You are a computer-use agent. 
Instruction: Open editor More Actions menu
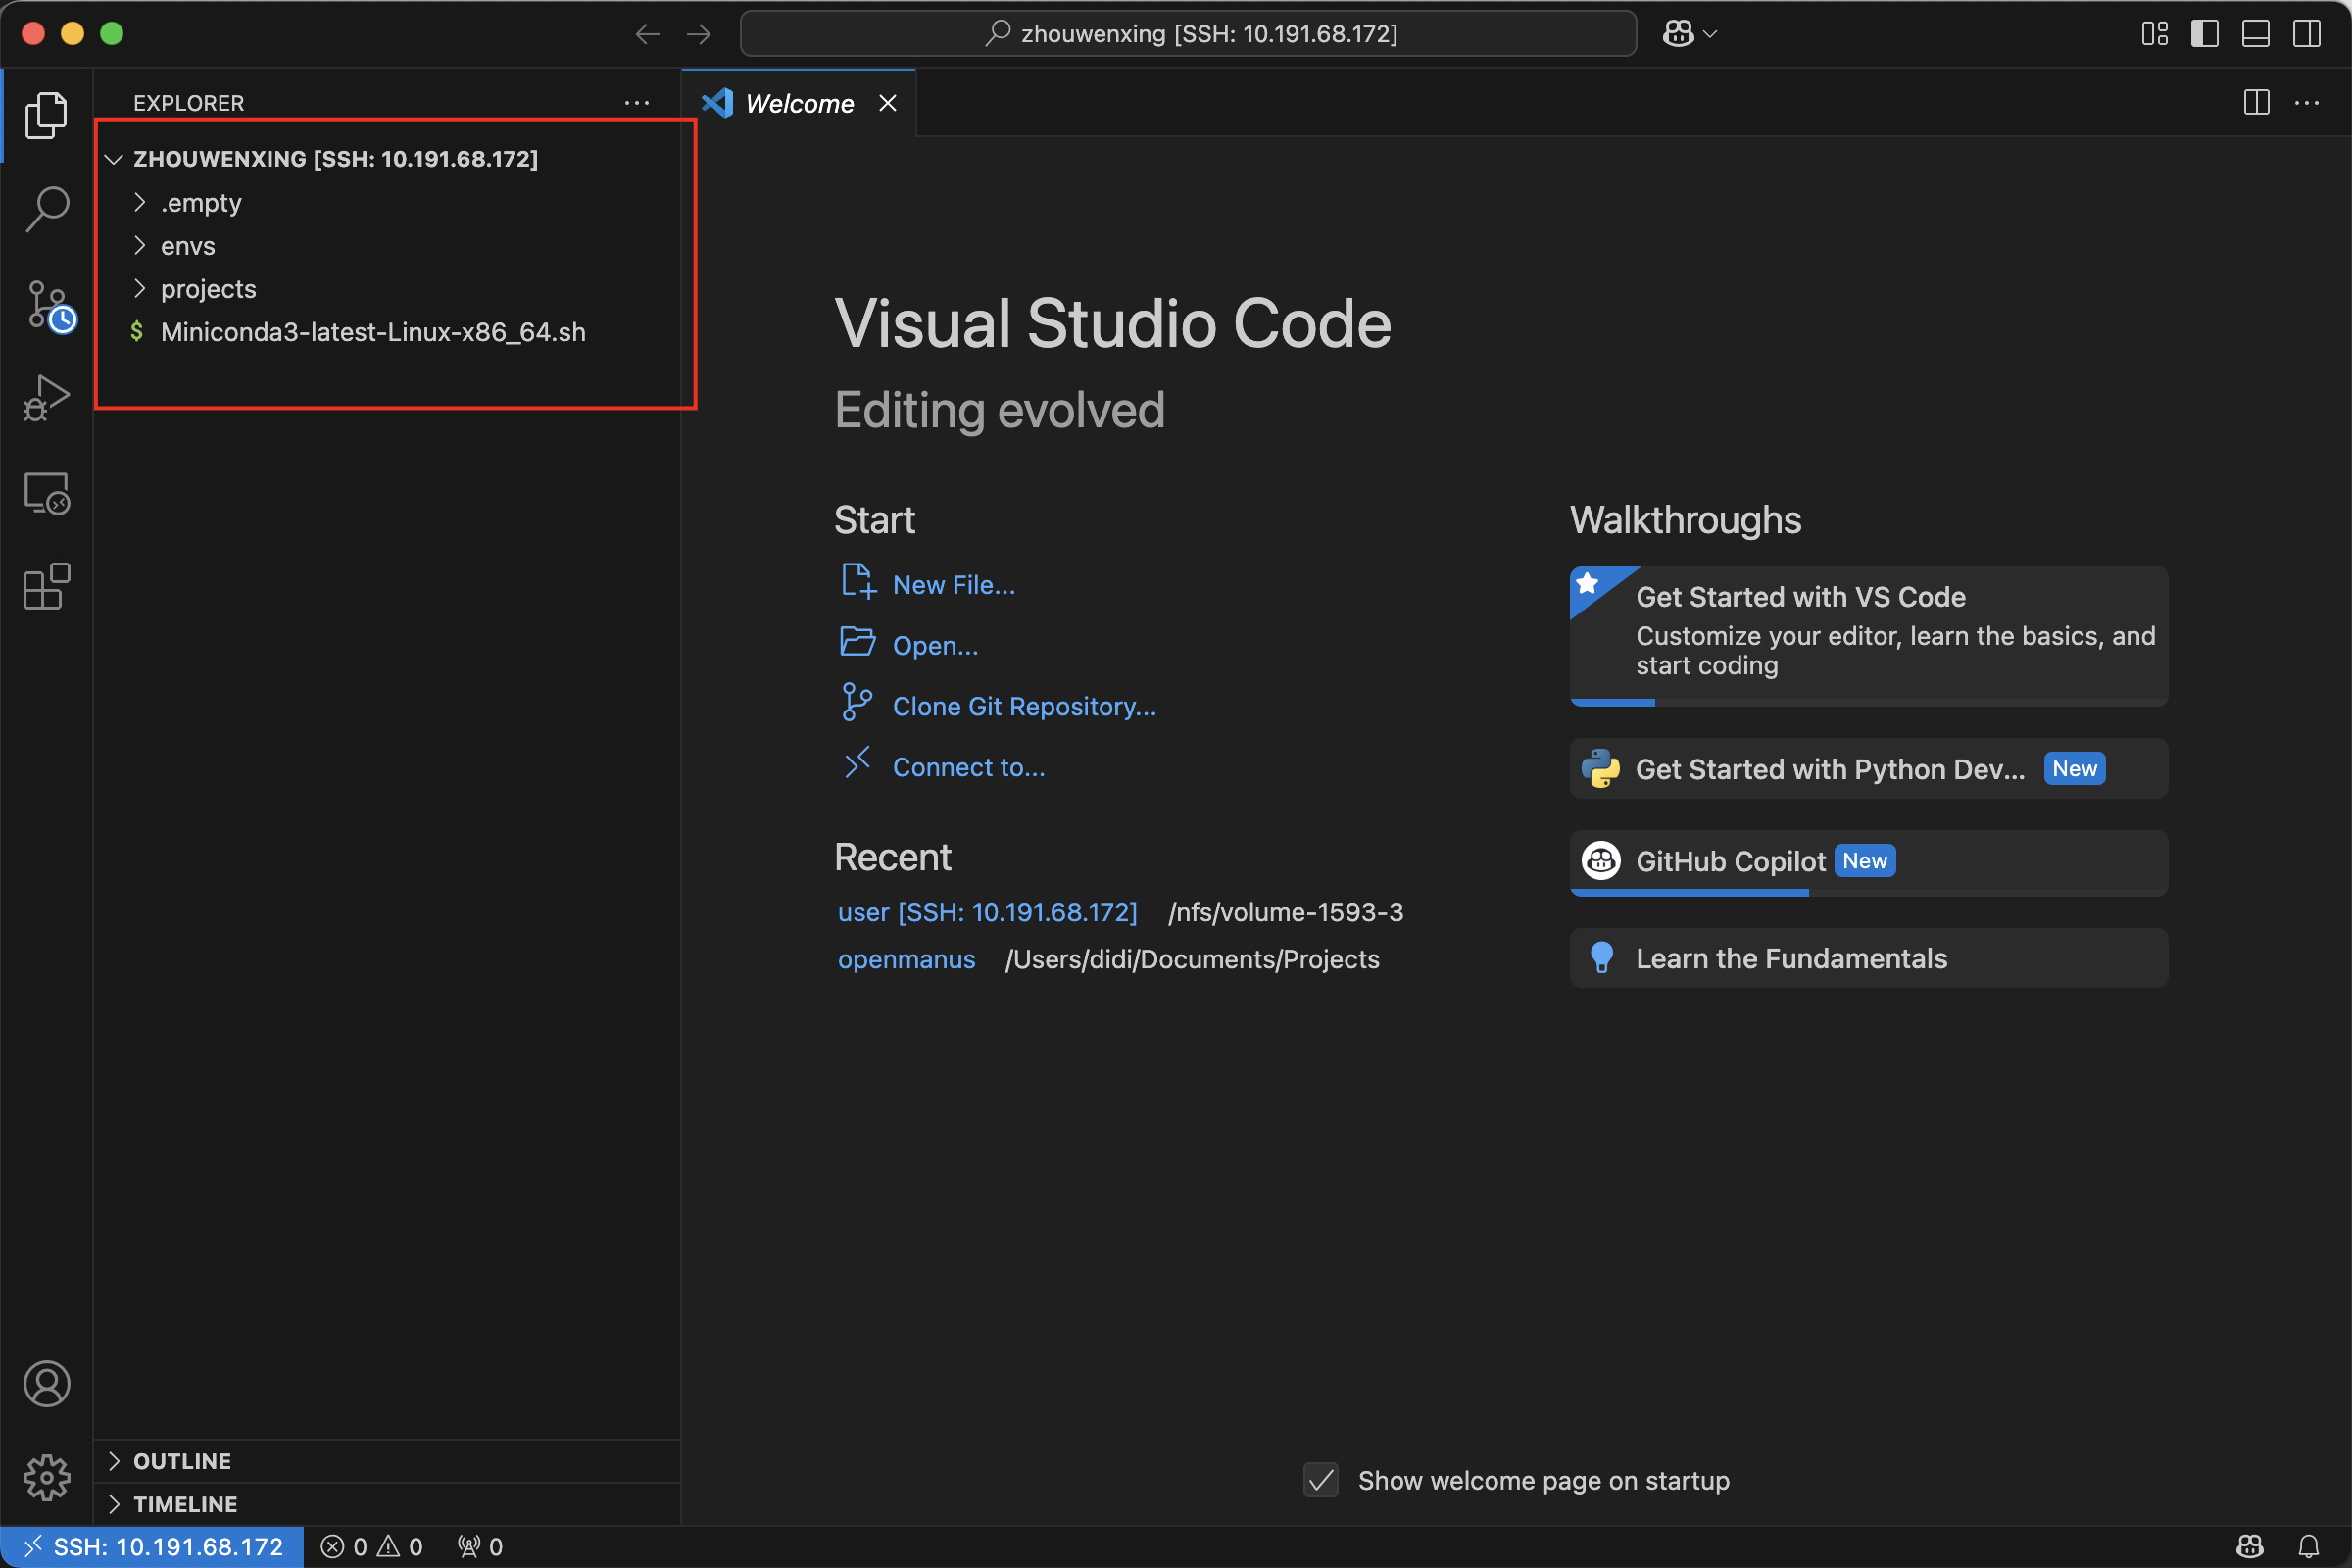point(2307,103)
